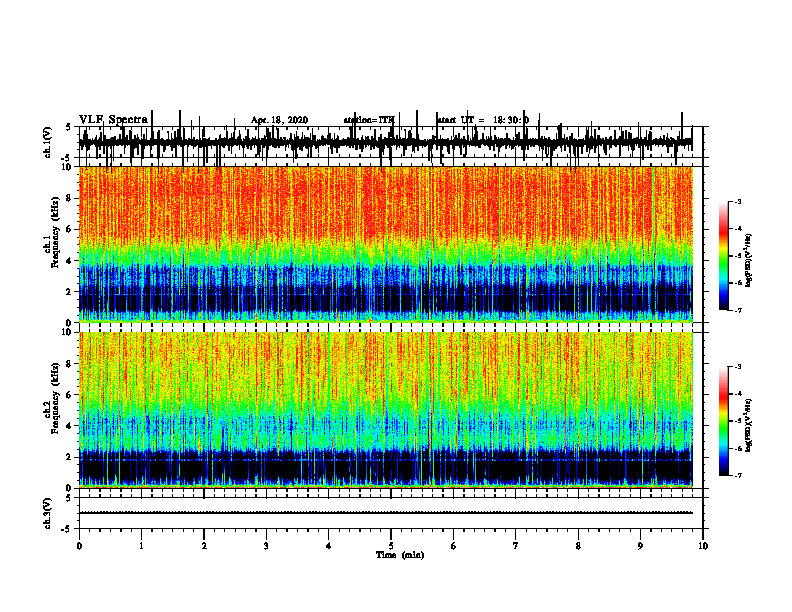The image size is (792, 612).
Task: Click the "2" kHz tick of ch.1 spectrogram
Action: point(70,291)
